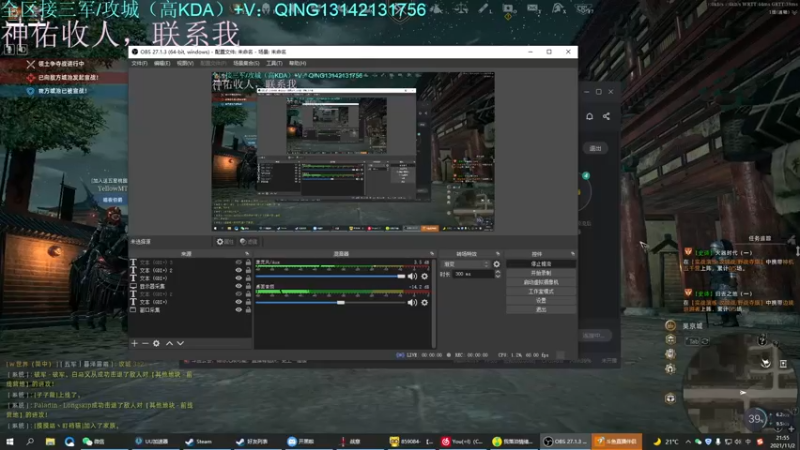Open 帮助(H) menu in OBS
Screen dimensions: 800x450
(297, 63)
